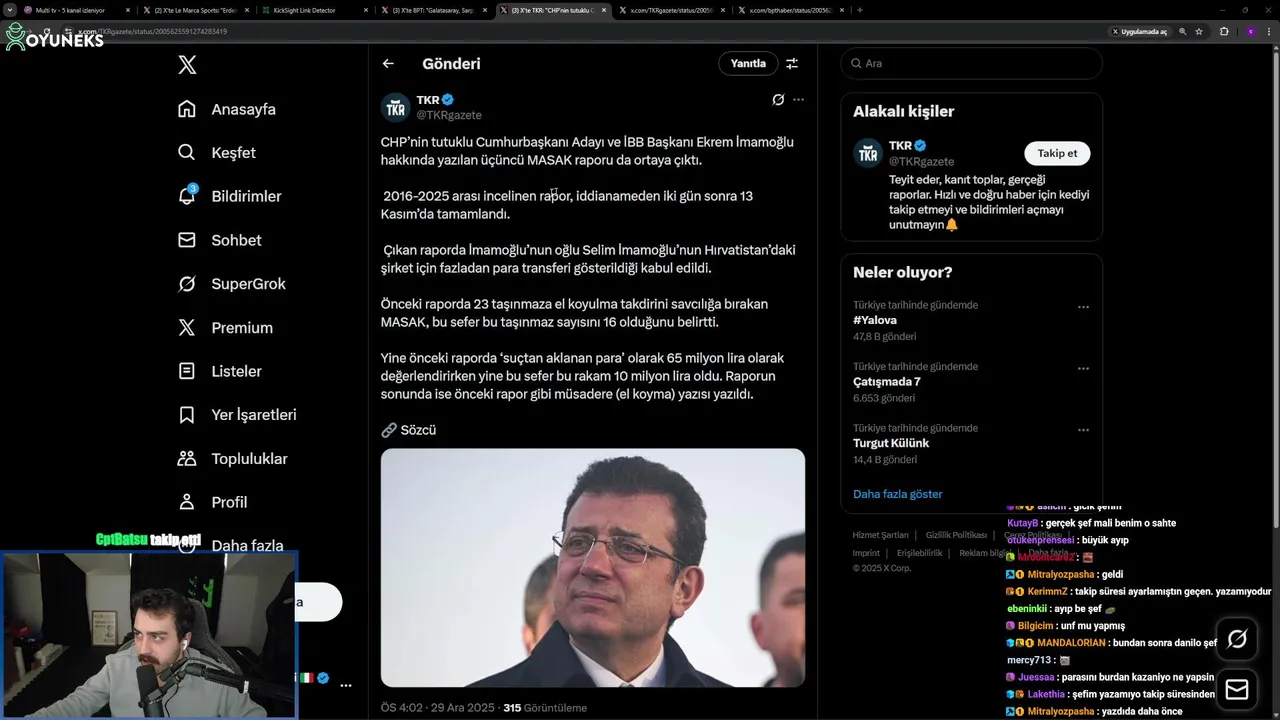Open the Sohbet envelope icon

187,240
